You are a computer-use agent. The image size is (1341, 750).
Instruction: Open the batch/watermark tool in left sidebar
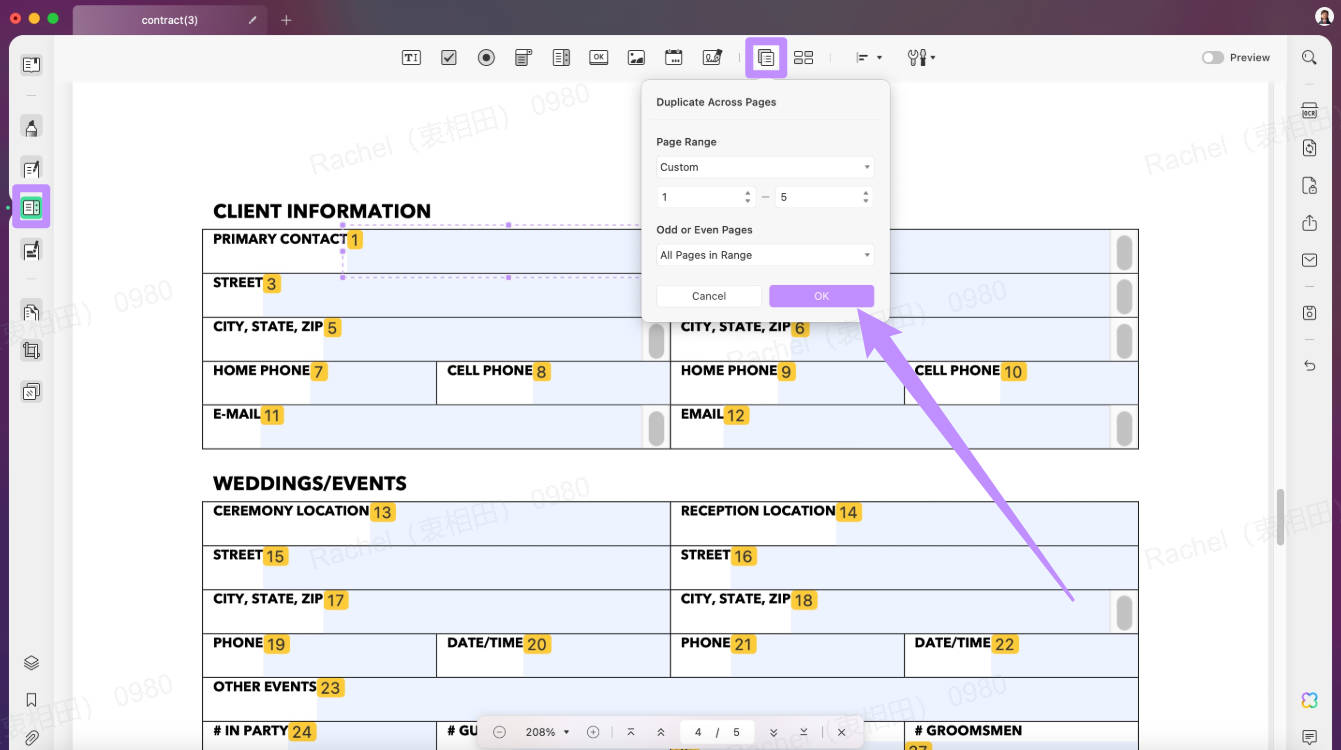tap(31, 391)
